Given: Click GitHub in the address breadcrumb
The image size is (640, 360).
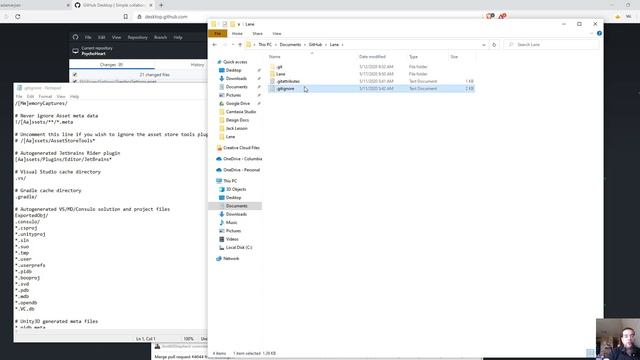Looking at the screenshot, I should click(x=316, y=44).
